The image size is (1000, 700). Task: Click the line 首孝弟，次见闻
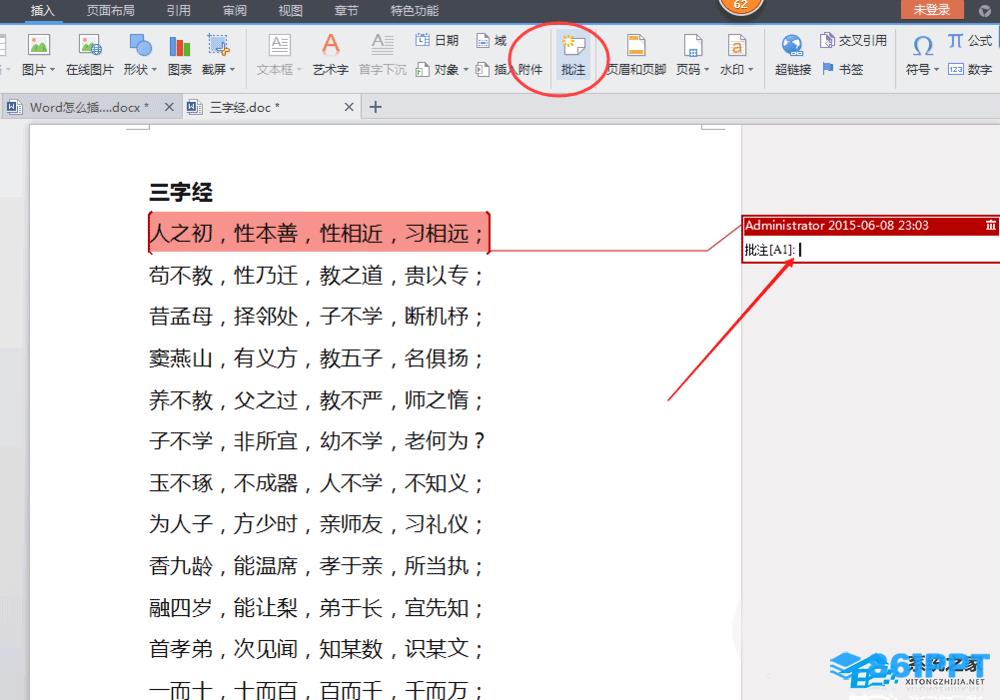click(x=316, y=649)
